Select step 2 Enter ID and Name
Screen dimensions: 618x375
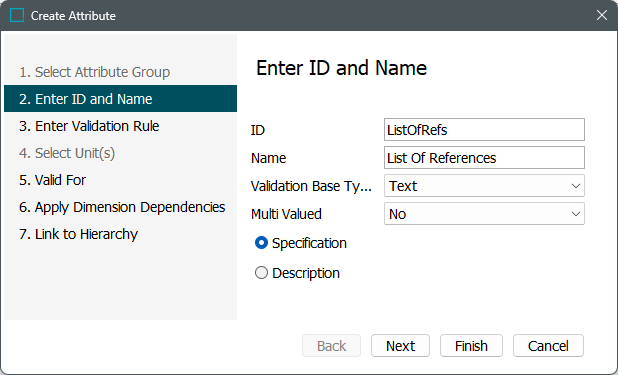point(120,99)
